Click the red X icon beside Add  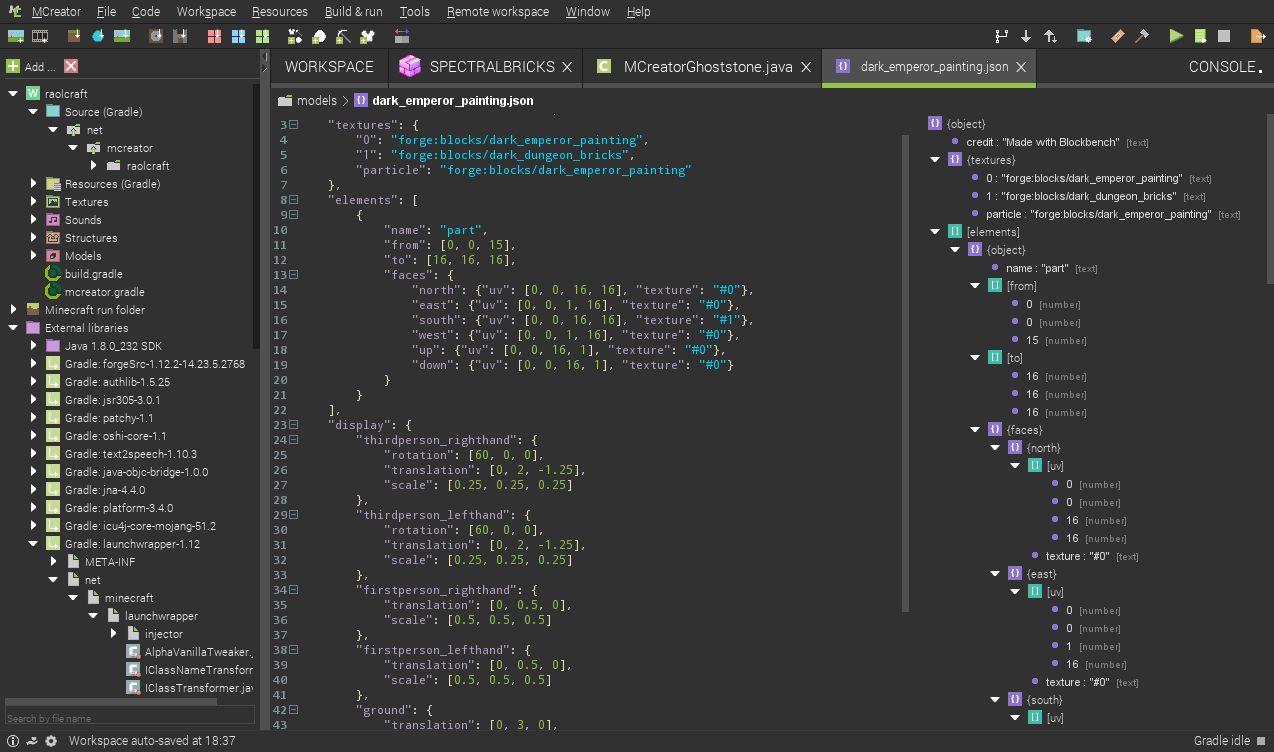click(x=70, y=66)
